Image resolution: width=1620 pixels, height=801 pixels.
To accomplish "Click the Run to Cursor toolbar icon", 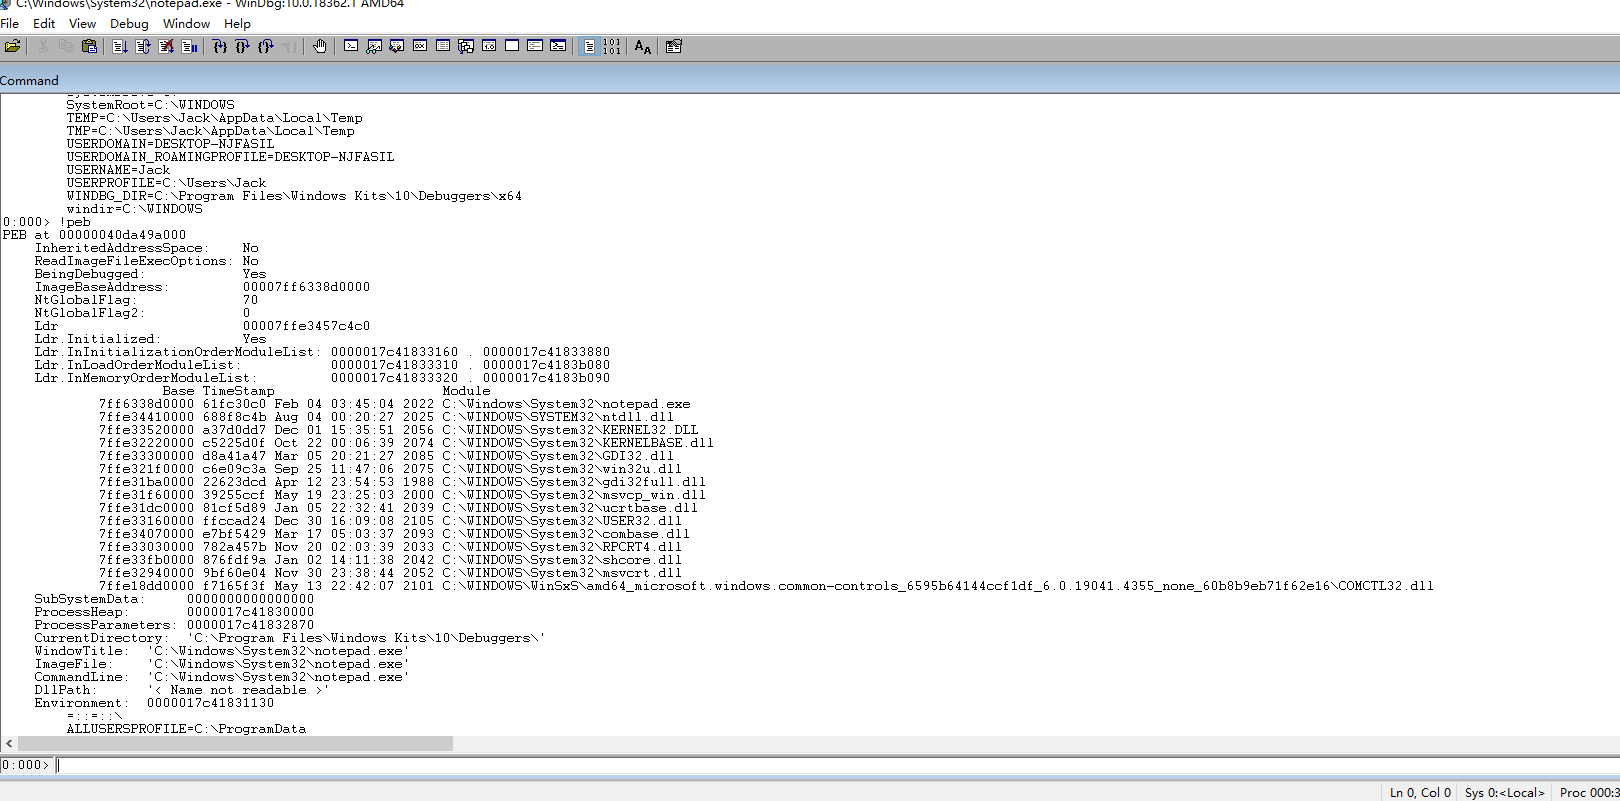I will (289, 46).
